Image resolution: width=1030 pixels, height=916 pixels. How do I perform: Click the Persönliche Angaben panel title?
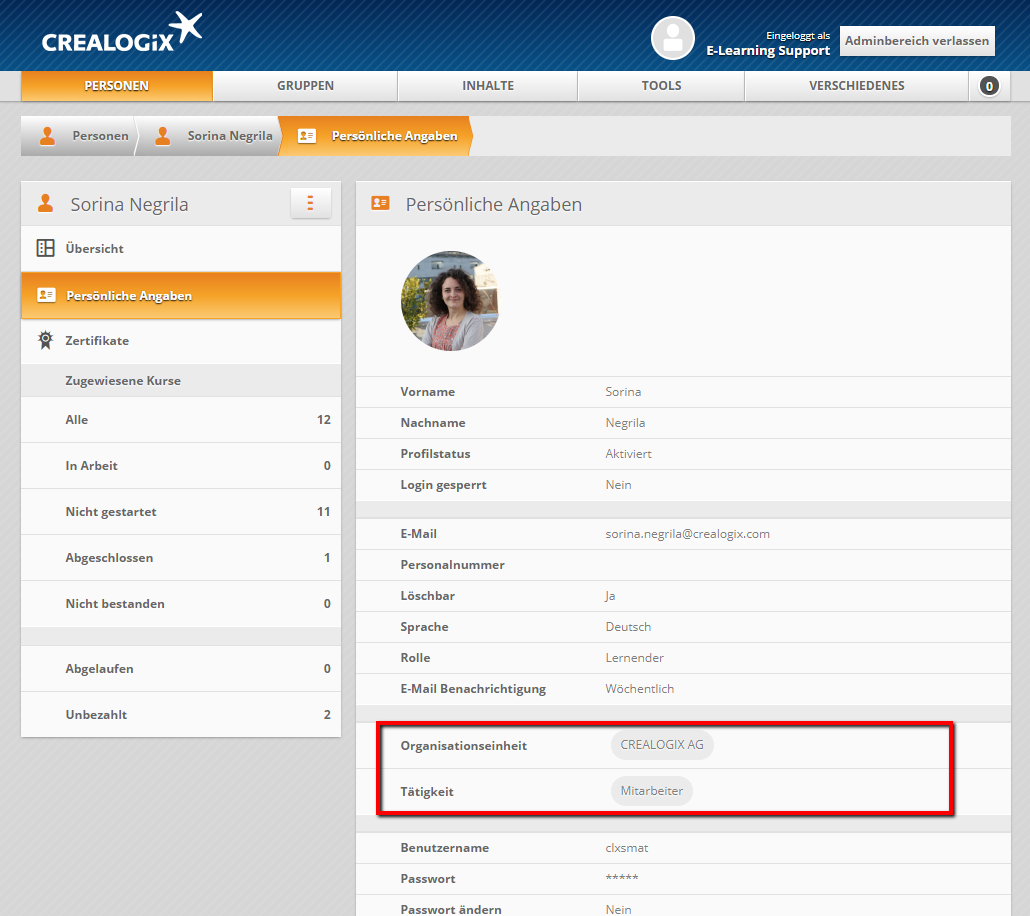[x=494, y=204]
